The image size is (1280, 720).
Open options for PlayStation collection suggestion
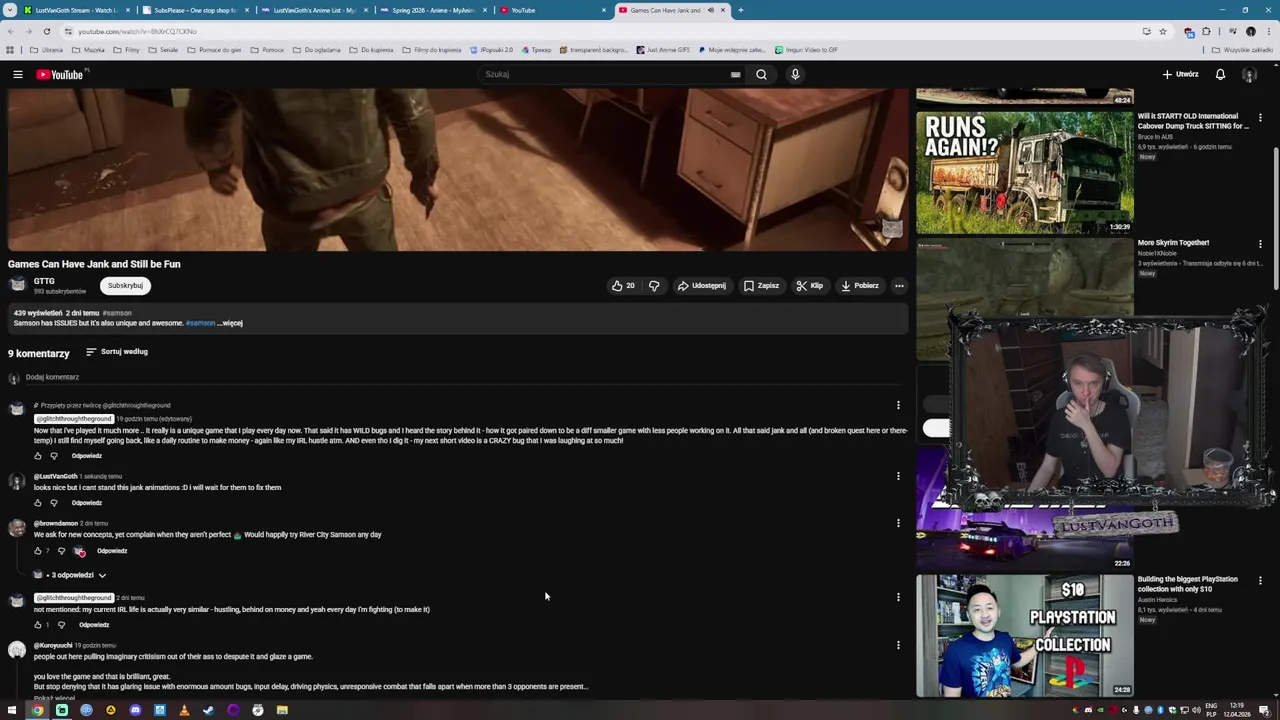coord(1260,581)
